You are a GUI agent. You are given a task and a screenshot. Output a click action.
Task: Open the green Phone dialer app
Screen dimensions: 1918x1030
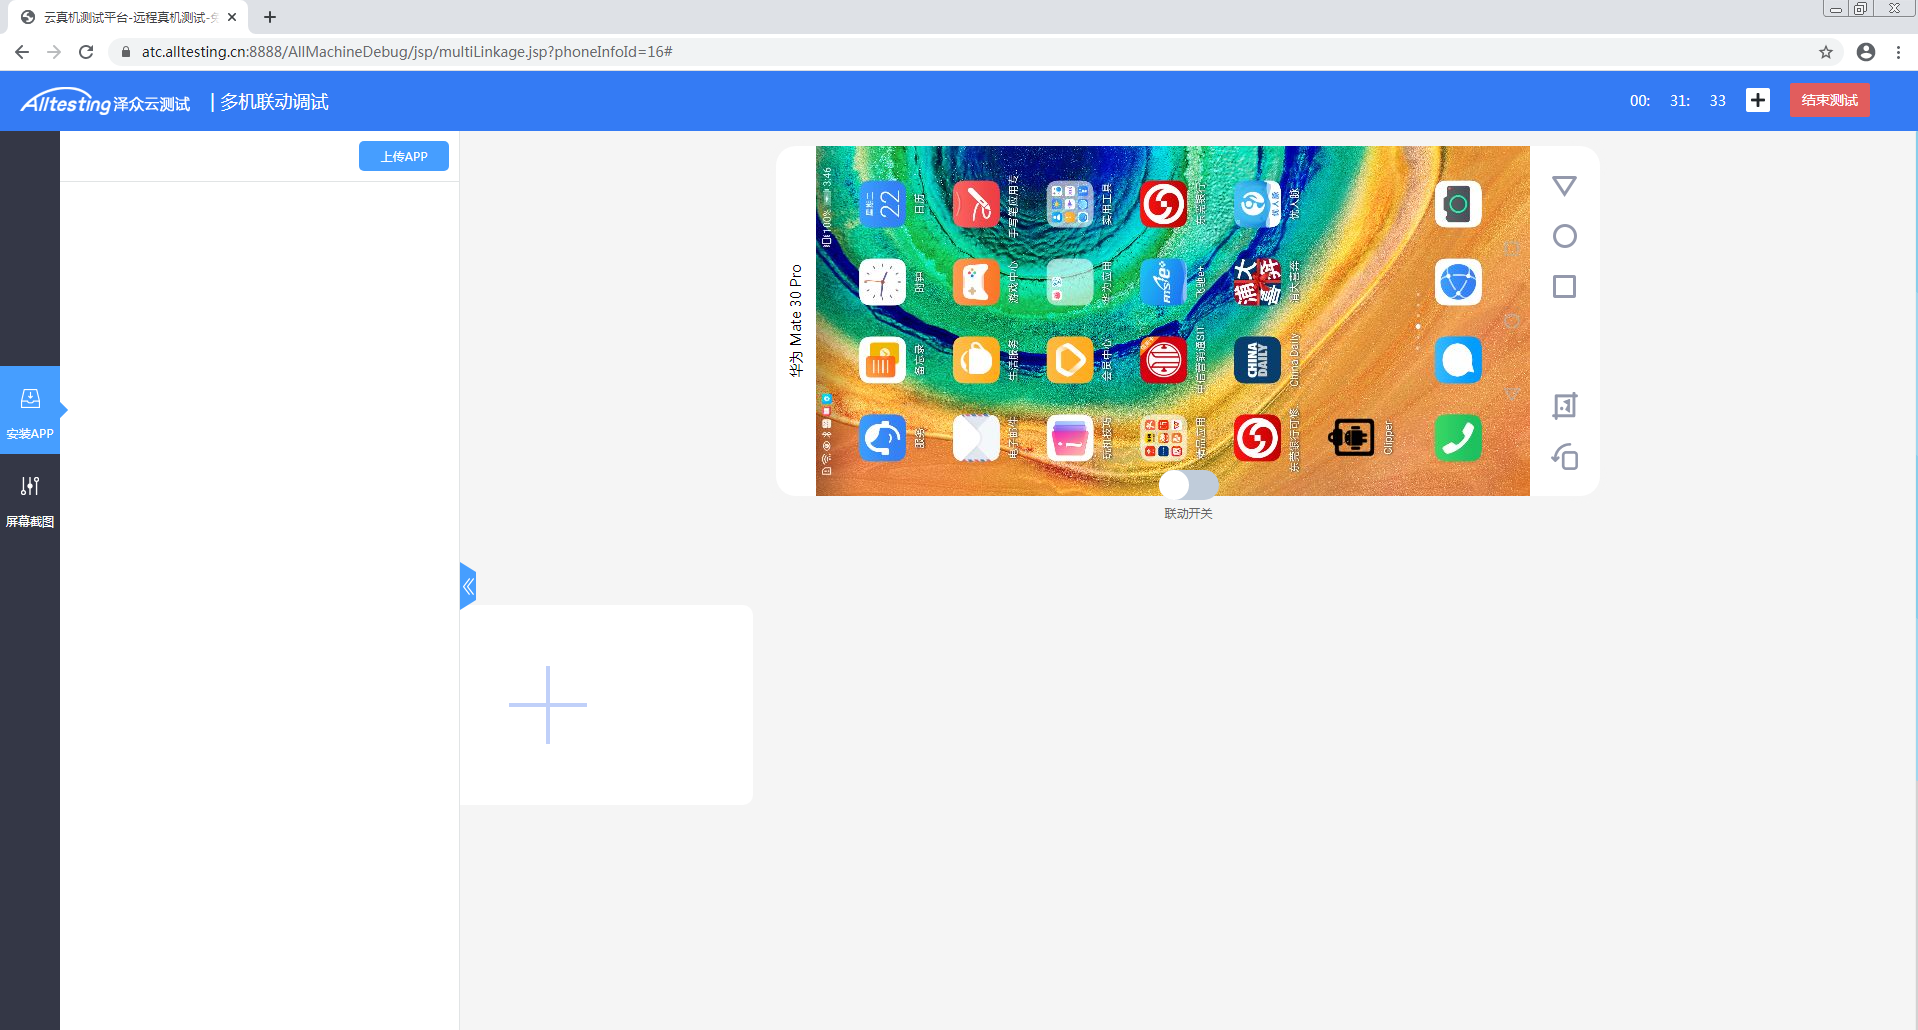pyautogui.click(x=1458, y=438)
